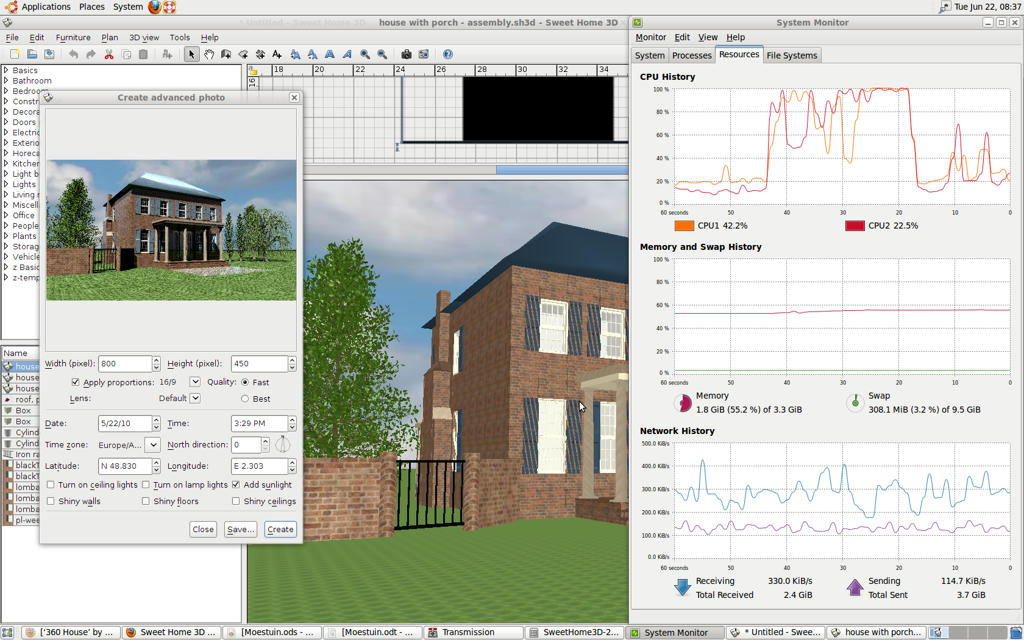Activate the Select arrow tool
The image size is (1024, 640).
[191, 54]
